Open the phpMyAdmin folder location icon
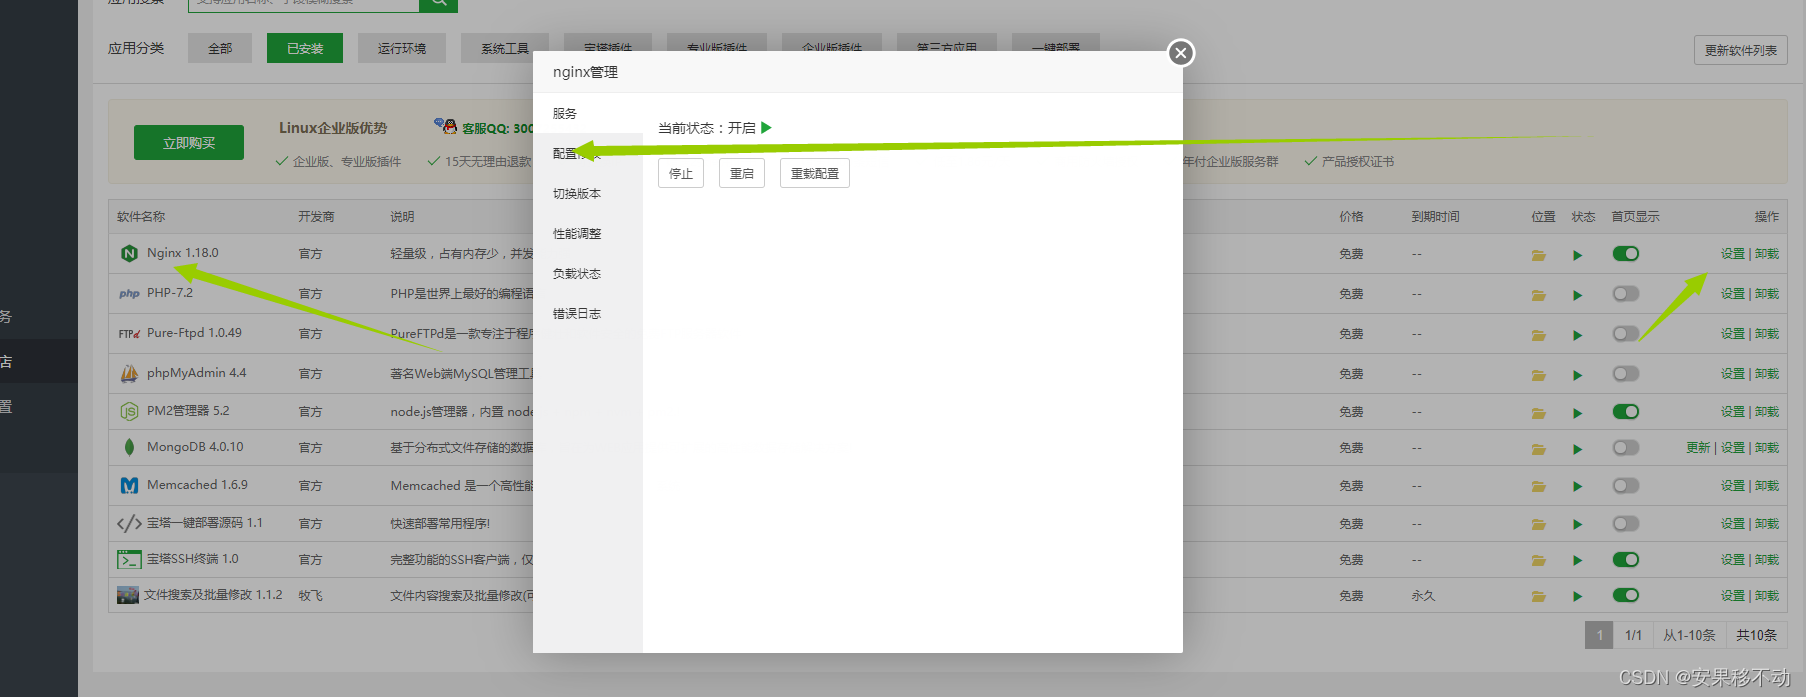Screen dimensions: 1806x697 click(1539, 375)
